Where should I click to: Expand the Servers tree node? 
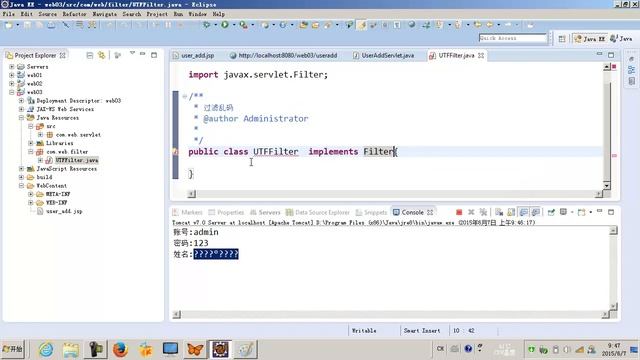click(x=12, y=67)
